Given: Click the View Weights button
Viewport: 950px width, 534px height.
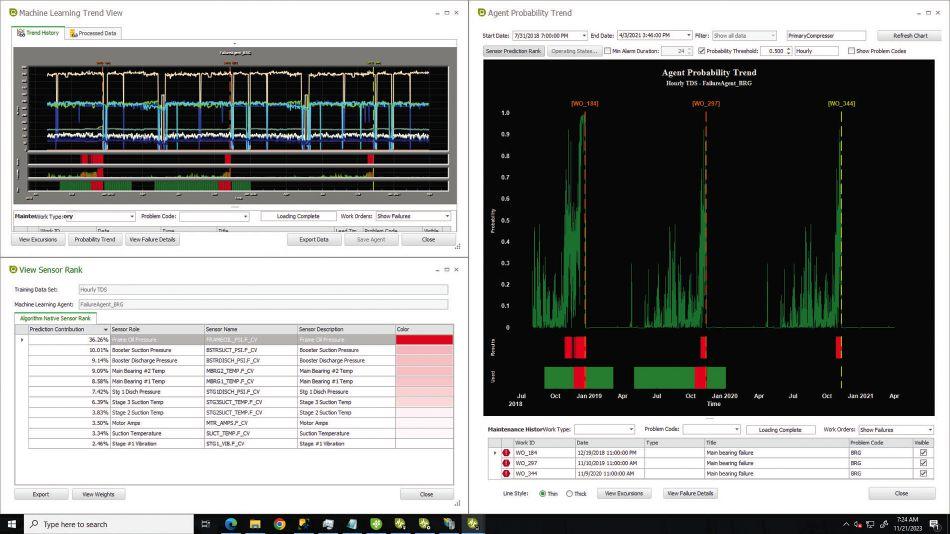Looking at the screenshot, I should [x=98, y=494].
